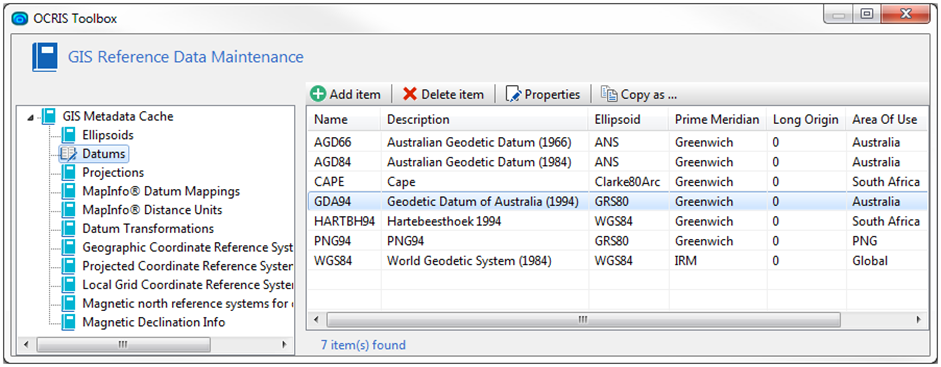The width and height of the screenshot is (941, 367).
Task: Close the OCRIS Toolbox window
Action: (x=906, y=13)
